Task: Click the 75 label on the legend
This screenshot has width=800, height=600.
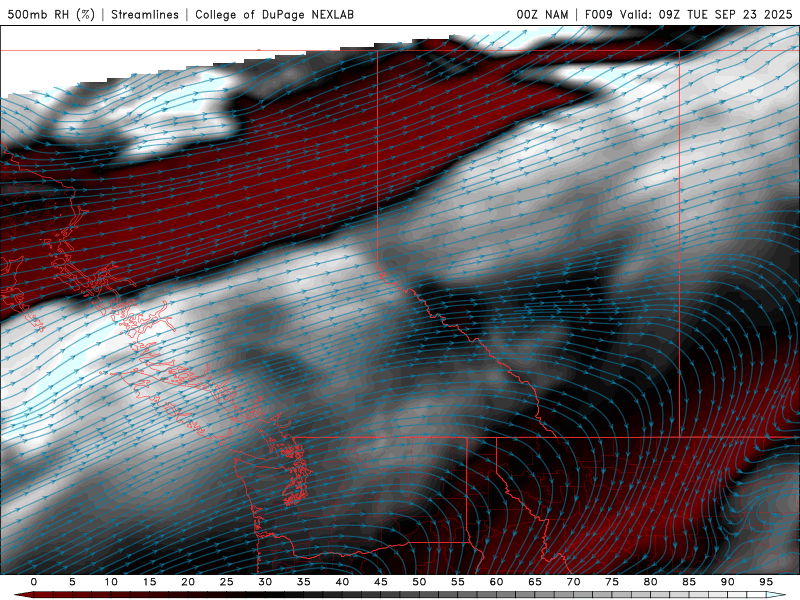Action: tap(612, 582)
